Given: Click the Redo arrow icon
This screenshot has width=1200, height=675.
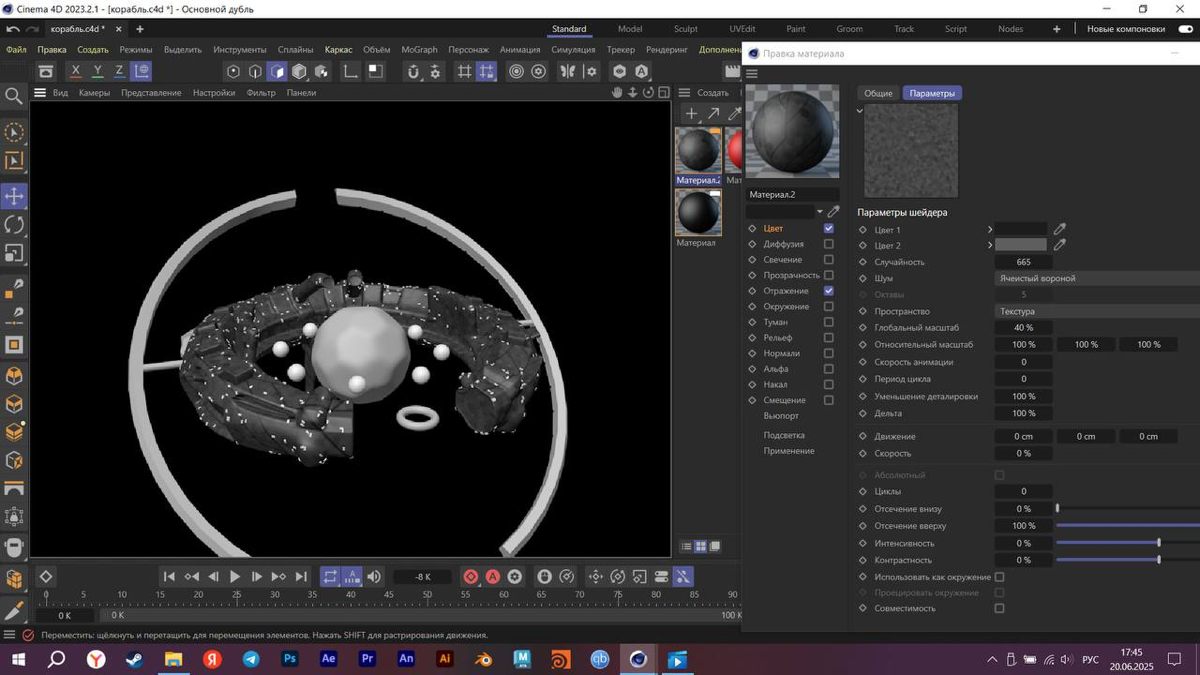Looking at the screenshot, I should pos(34,29).
